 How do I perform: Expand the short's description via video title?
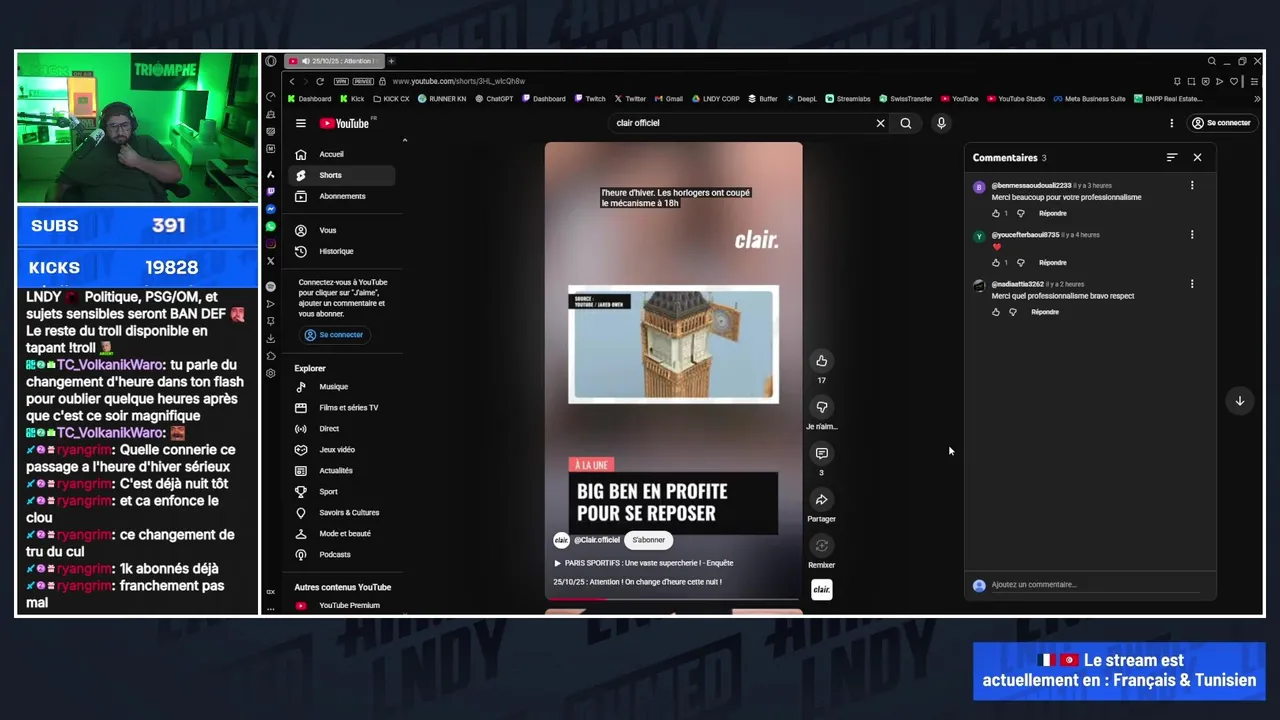point(637,582)
